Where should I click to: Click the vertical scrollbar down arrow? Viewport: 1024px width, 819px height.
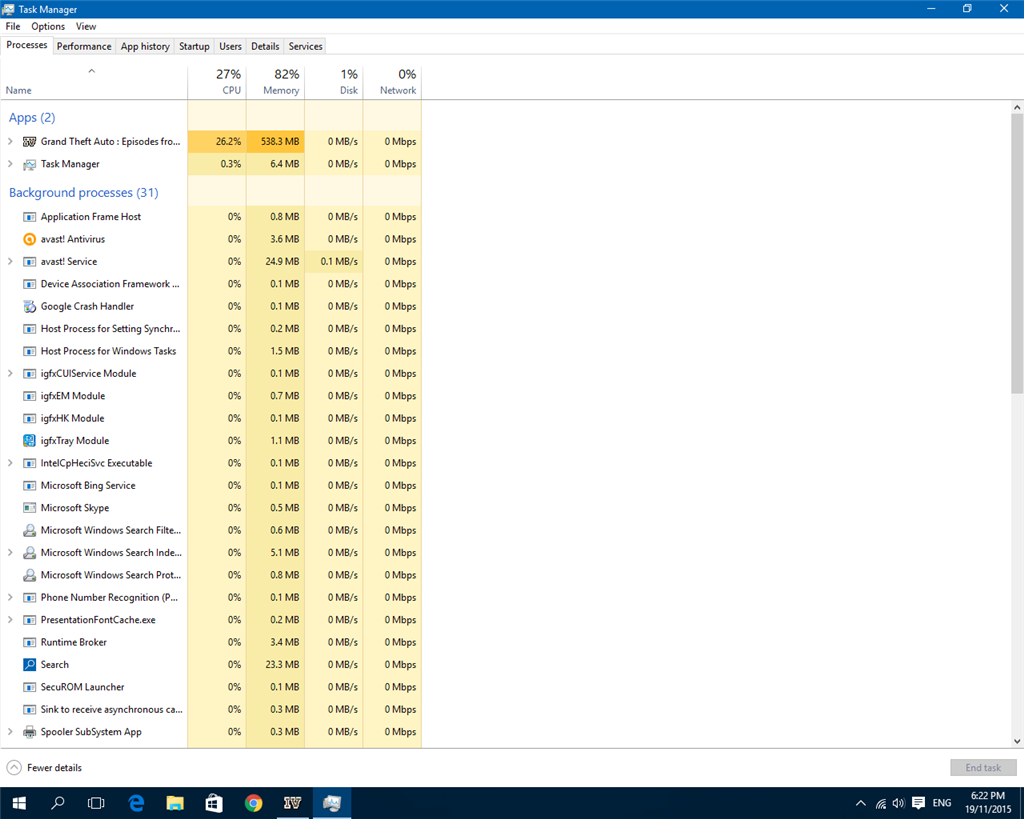click(1017, 741)
